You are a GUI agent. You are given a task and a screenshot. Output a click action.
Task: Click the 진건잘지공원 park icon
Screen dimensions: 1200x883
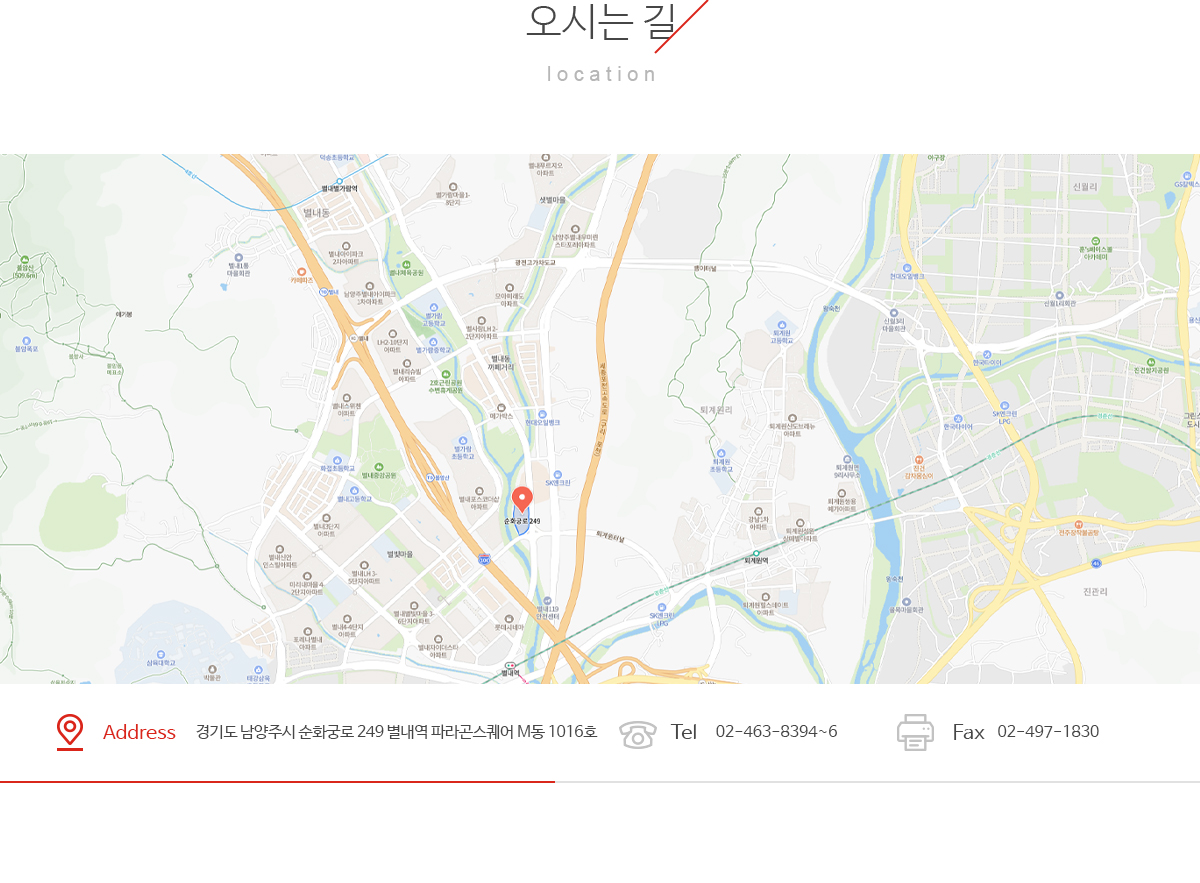(1151, 362)
